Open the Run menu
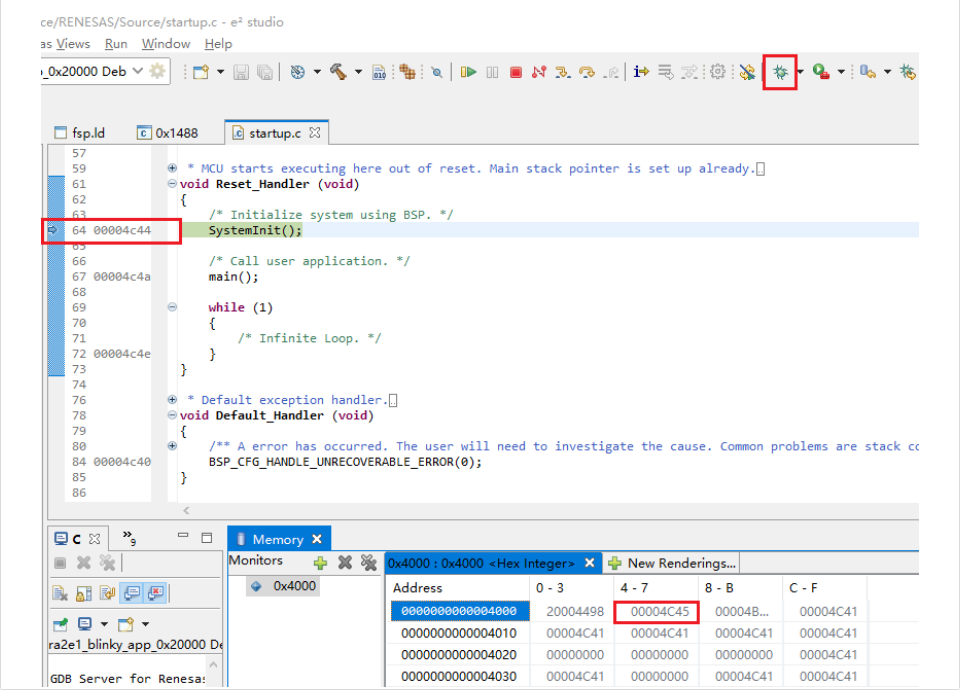Viewport: 960px width, 690px height. tap(116, 44)
